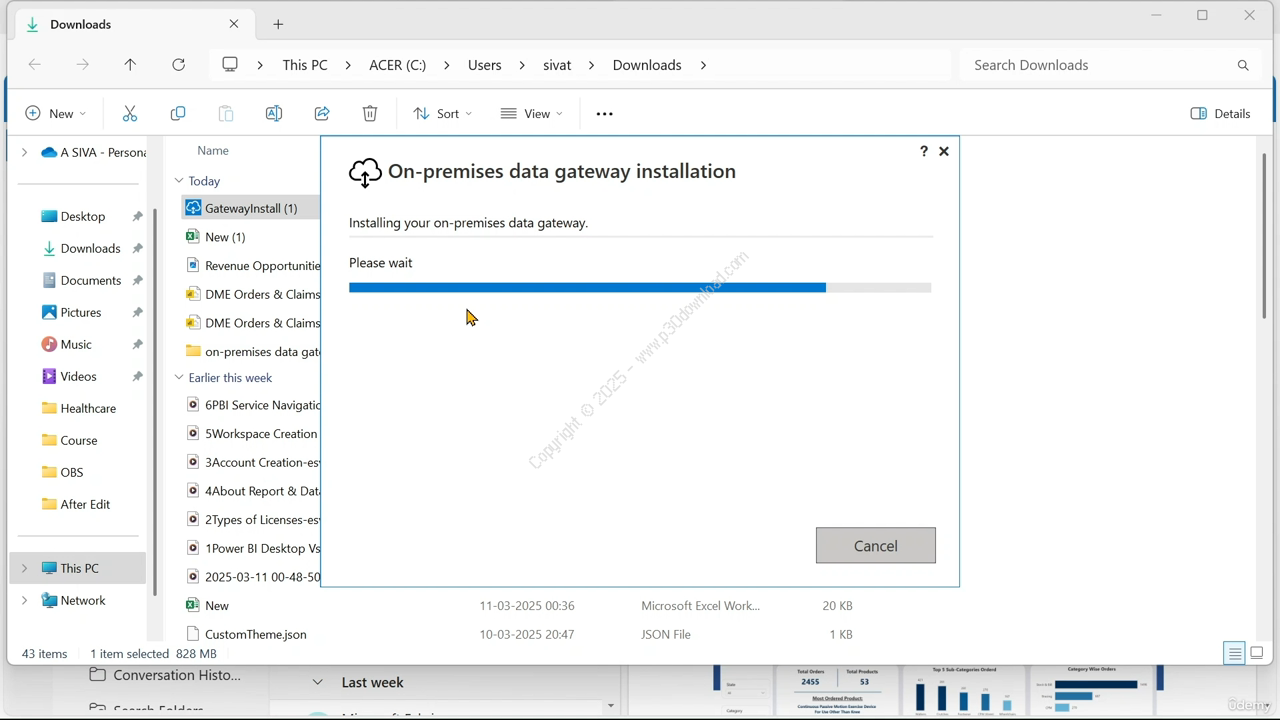Click the Forward navigation arrow
Image resolution: width=1280 pixels, height=720 pixels.
82,65
